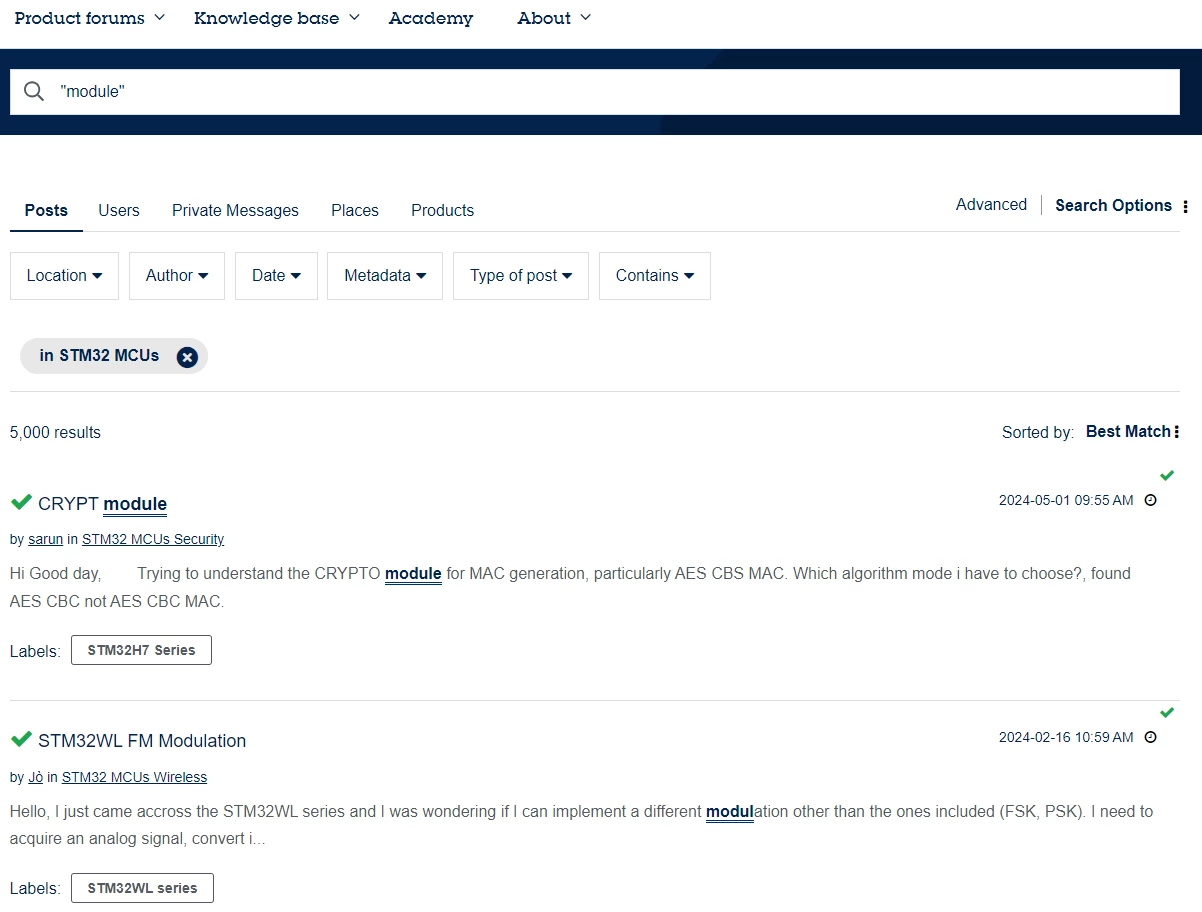Open the CRYPT module post
This screenshot has height=912, width=1202.
coord(102,504)
